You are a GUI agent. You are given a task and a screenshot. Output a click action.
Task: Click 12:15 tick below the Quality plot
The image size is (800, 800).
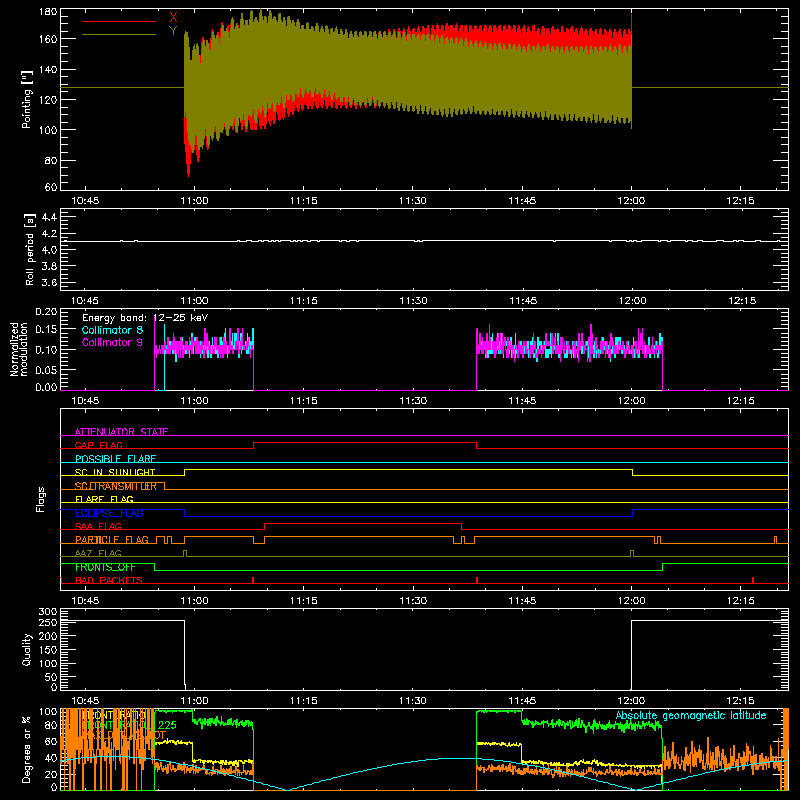[x=740, y=701]
